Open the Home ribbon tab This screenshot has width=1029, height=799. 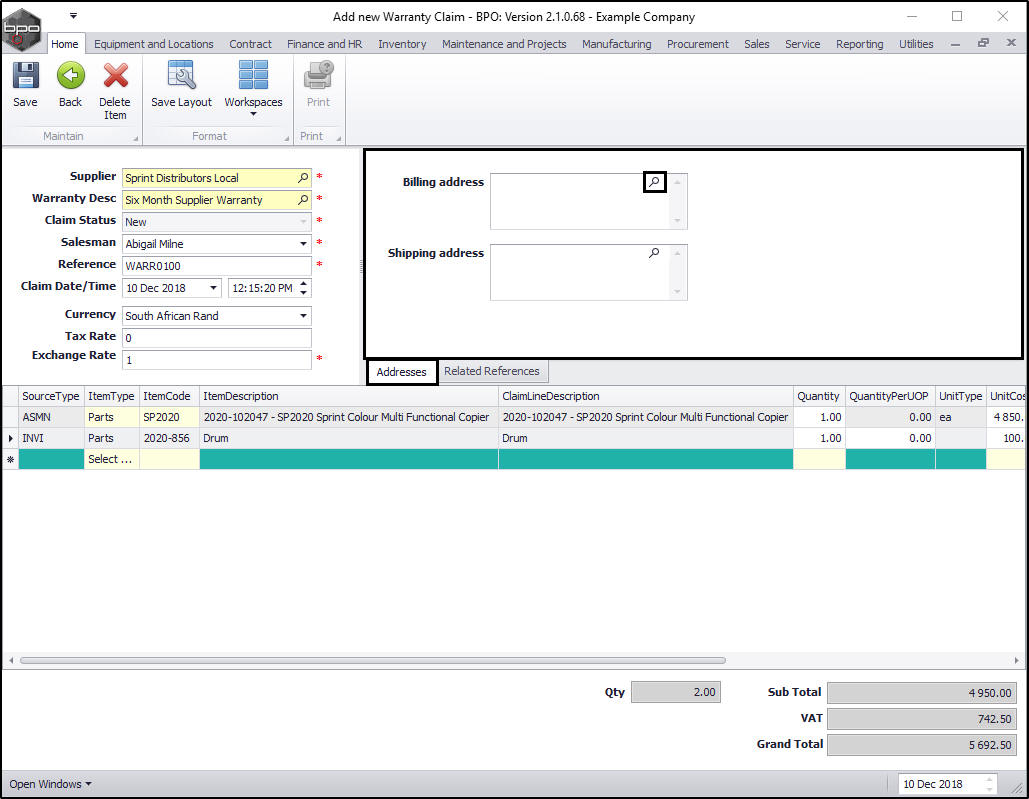pos(65,44)
